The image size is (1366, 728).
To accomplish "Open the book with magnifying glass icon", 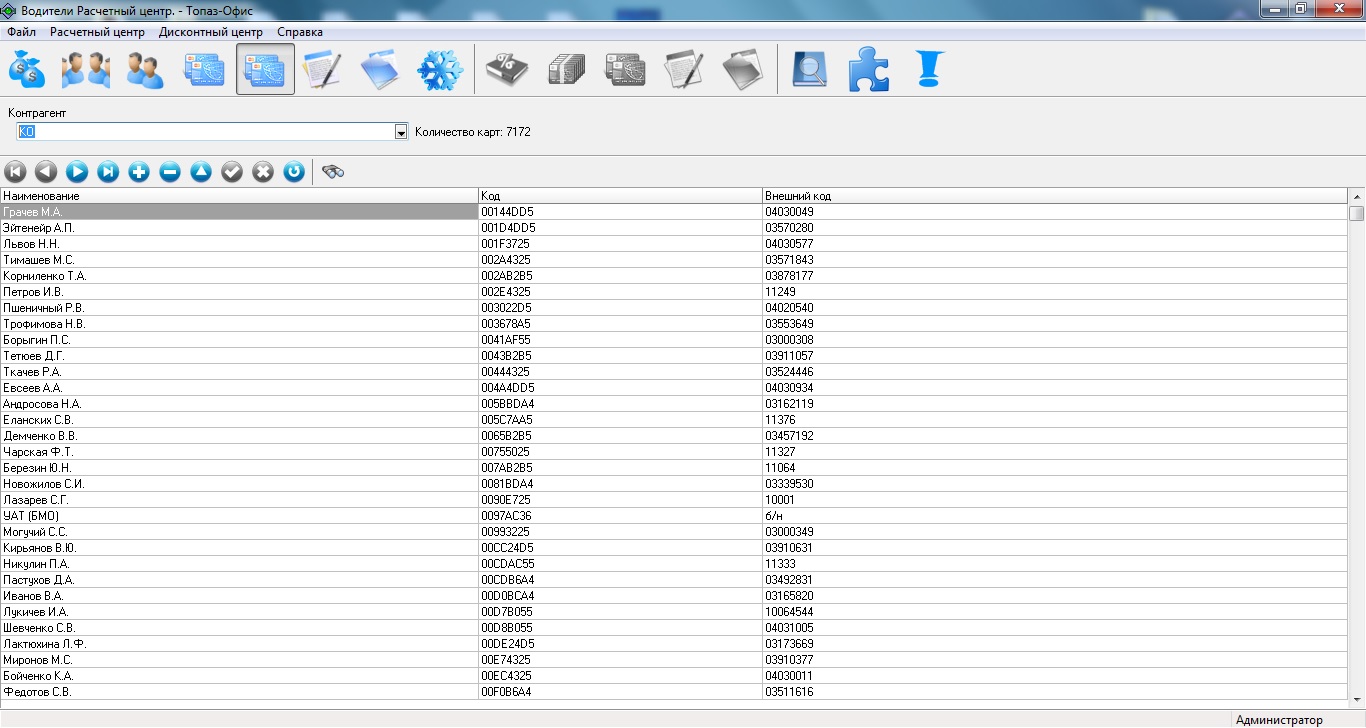I will (810, 69).
